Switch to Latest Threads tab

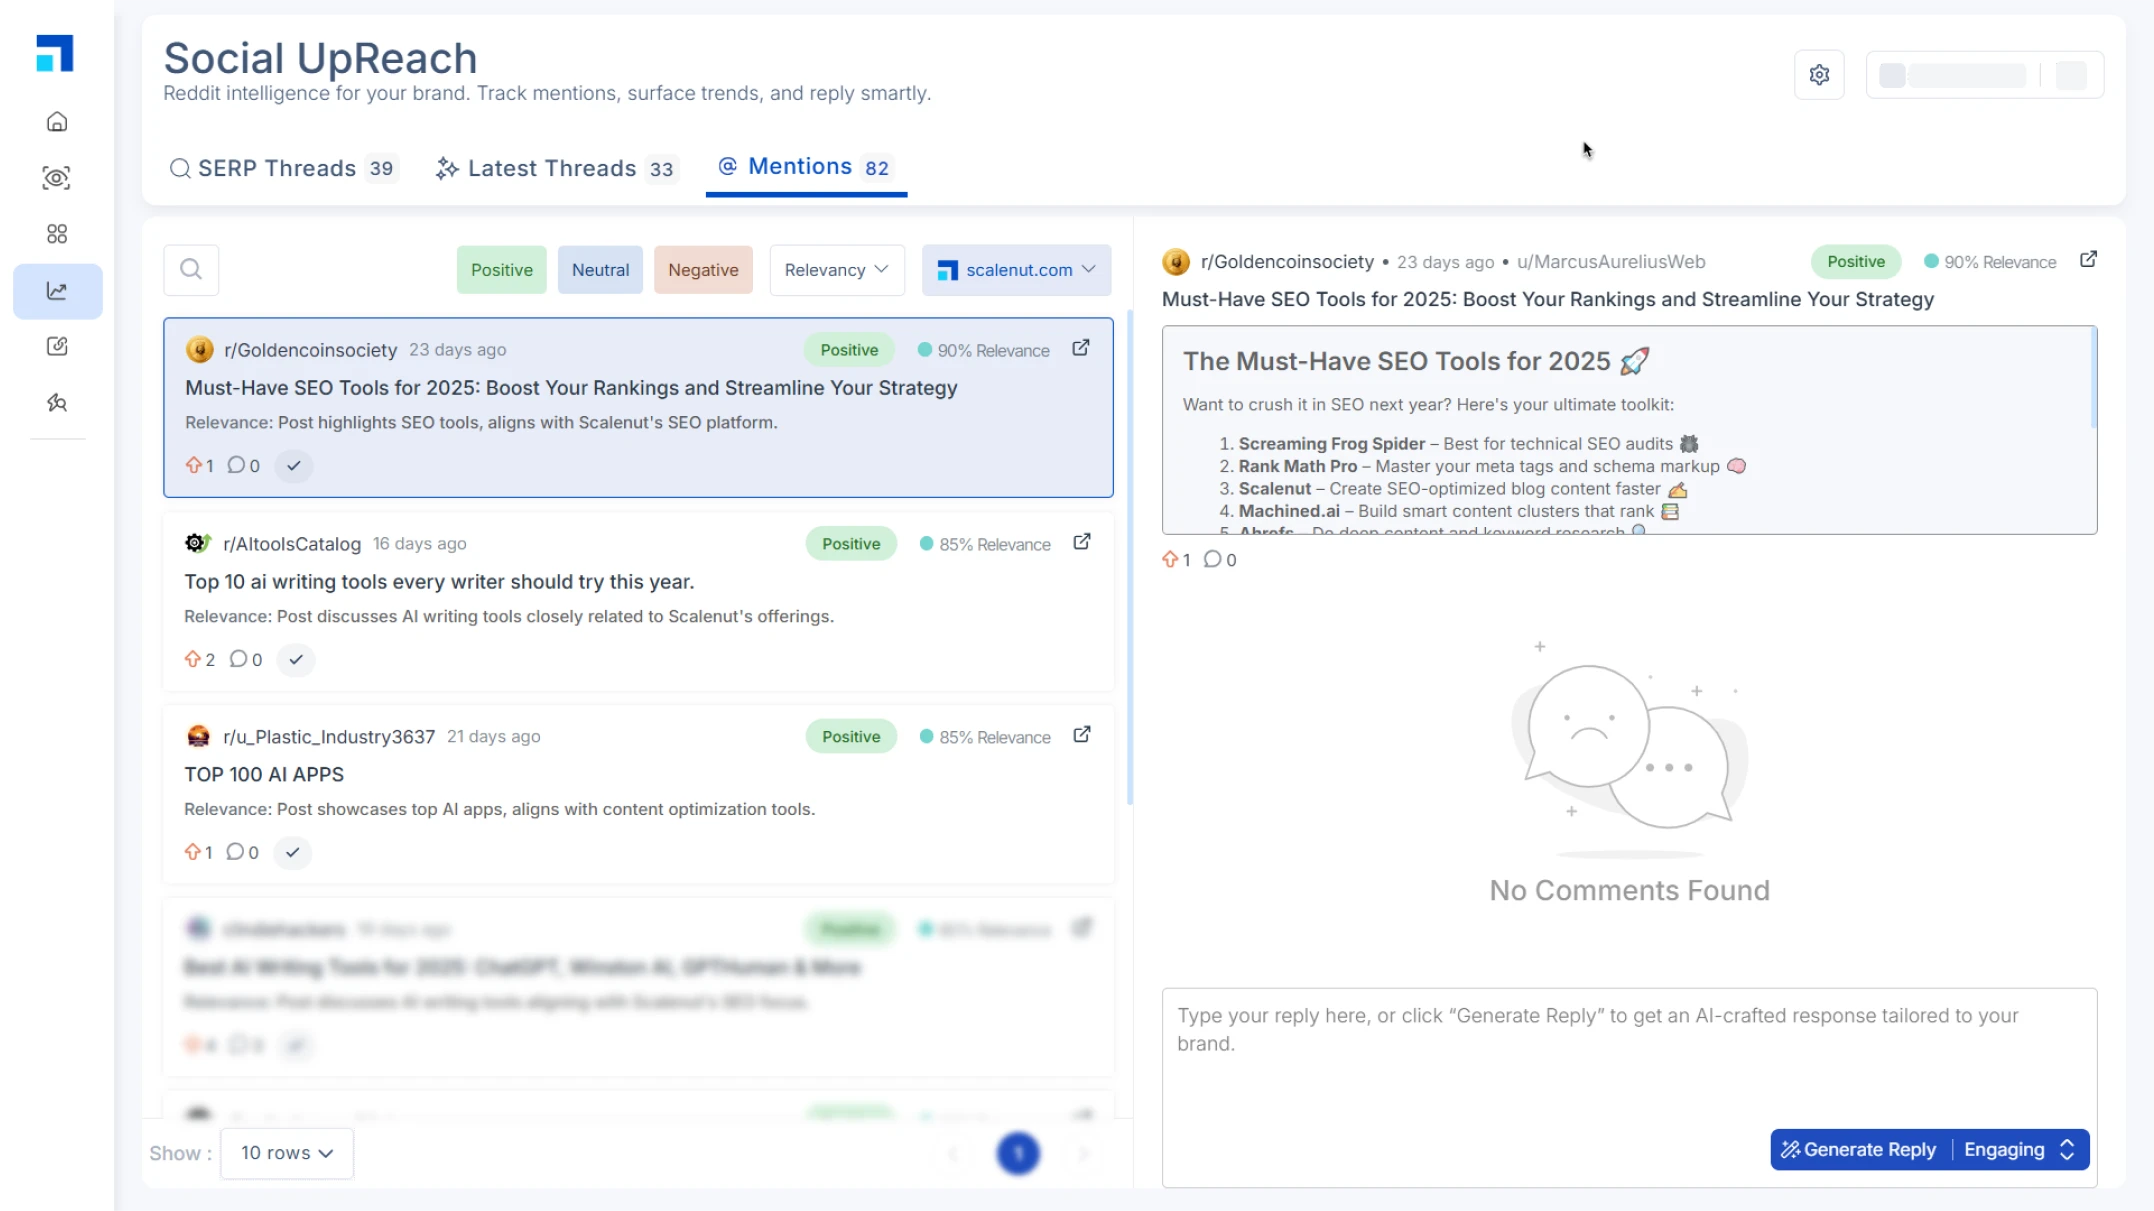[557, 168]
